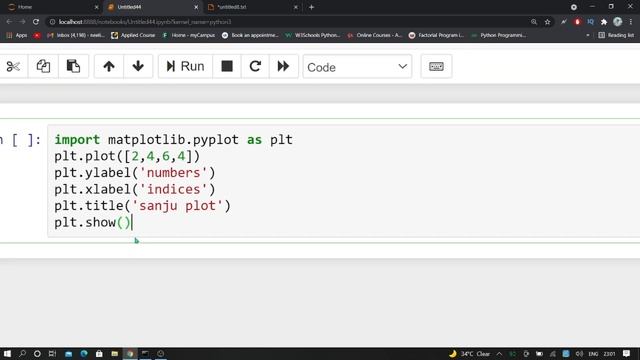
Task: Open Microsoft Store from the taskbar
Action: [99, 354]
